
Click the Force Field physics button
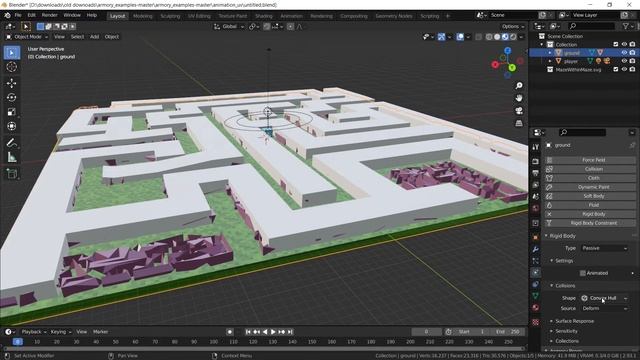click(590, 160)
